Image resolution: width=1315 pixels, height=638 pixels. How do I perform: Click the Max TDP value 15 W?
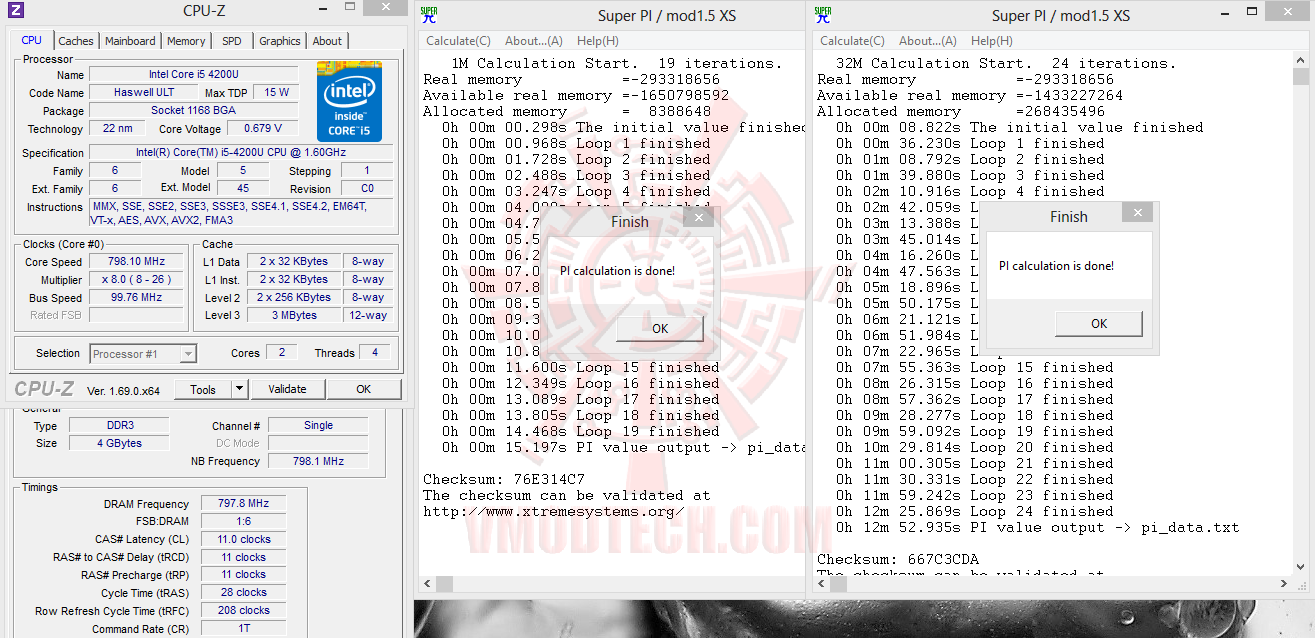coord(277,93)
